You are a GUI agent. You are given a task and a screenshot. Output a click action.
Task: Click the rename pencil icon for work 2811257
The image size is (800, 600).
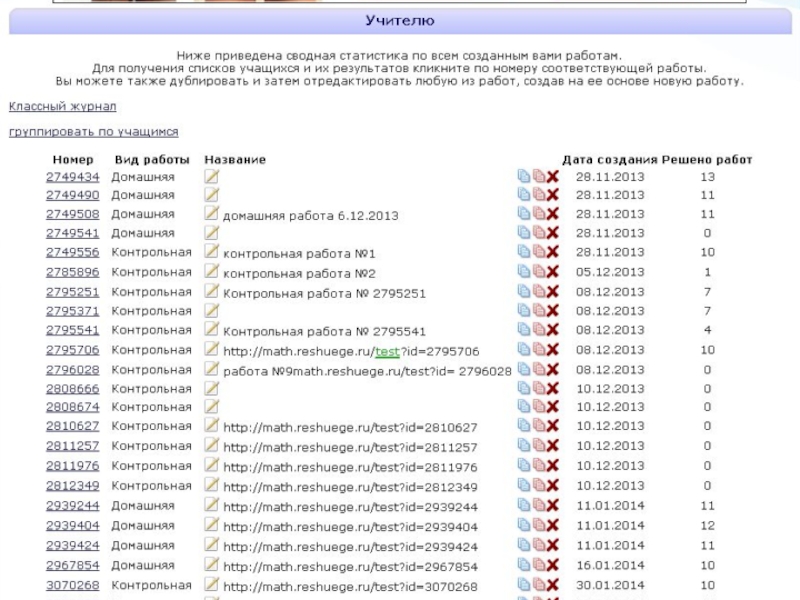pos(211,446)
